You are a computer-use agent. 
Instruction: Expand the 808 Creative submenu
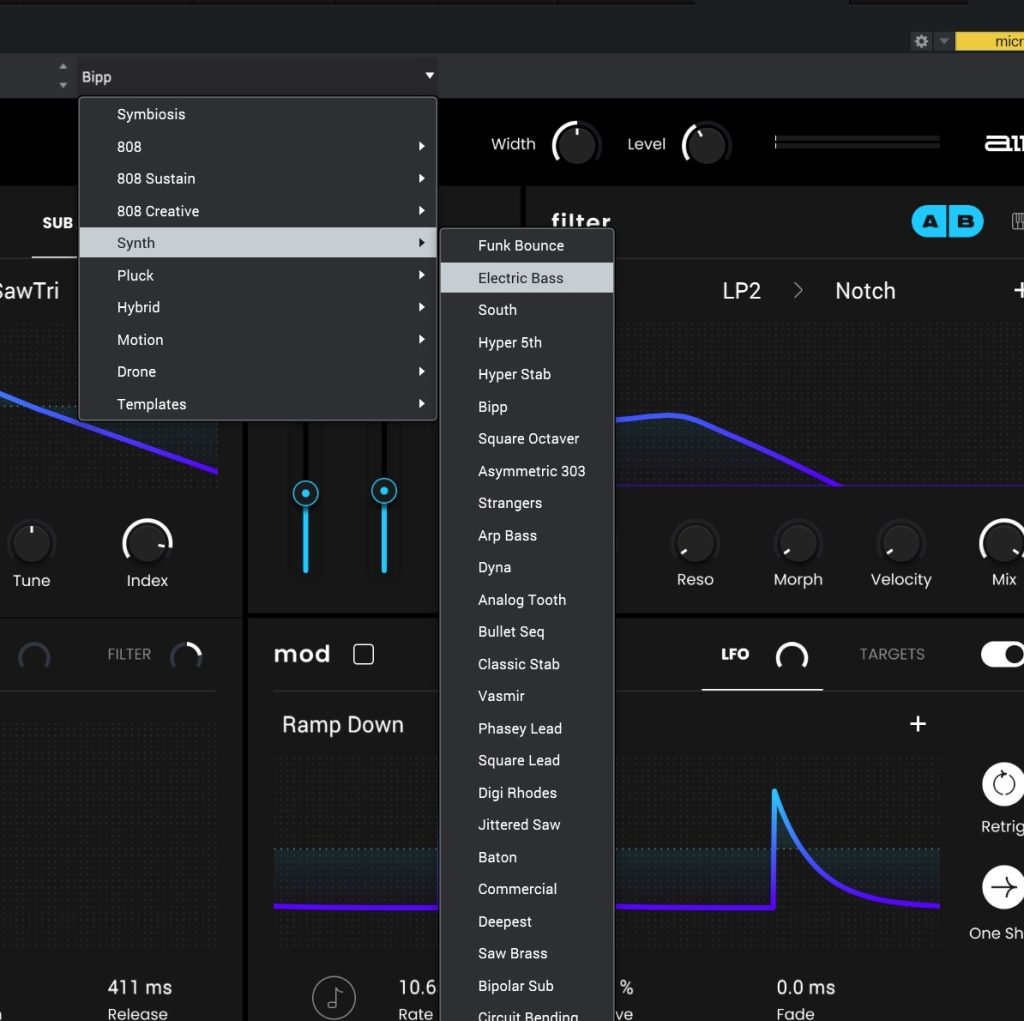(x=257, y=211)
